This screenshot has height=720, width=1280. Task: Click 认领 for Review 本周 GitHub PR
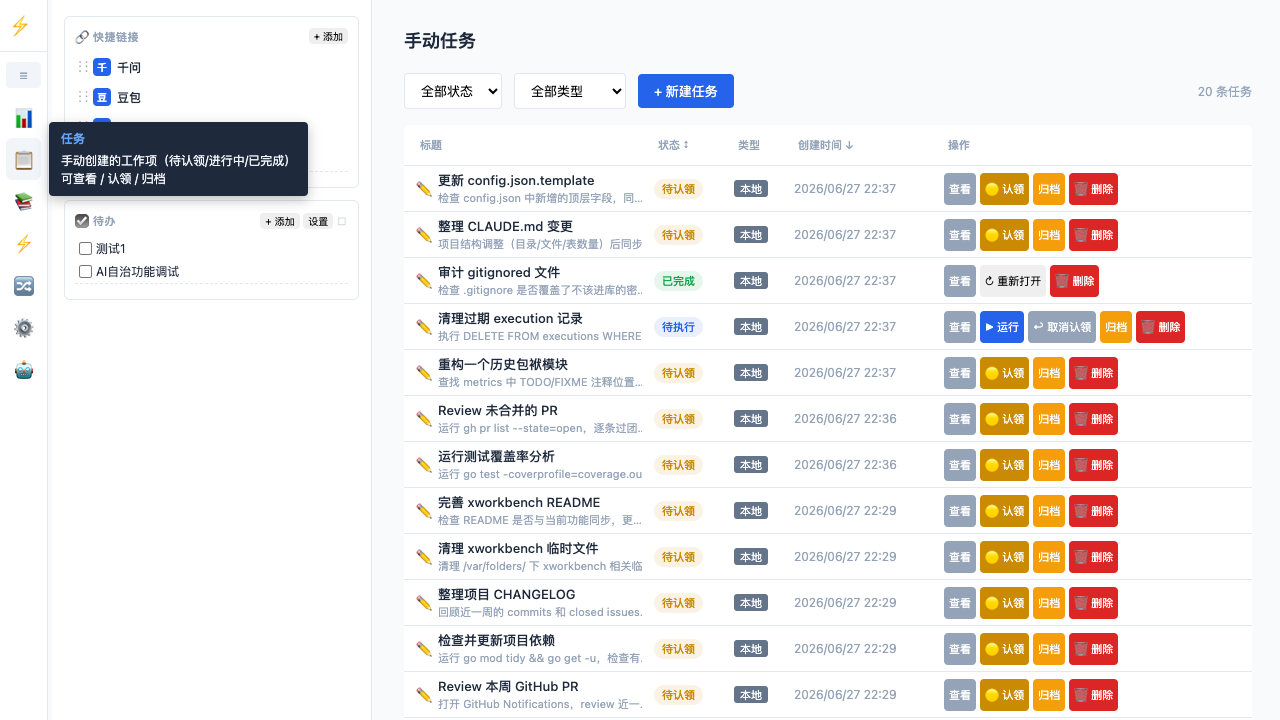pos(1004,695)
